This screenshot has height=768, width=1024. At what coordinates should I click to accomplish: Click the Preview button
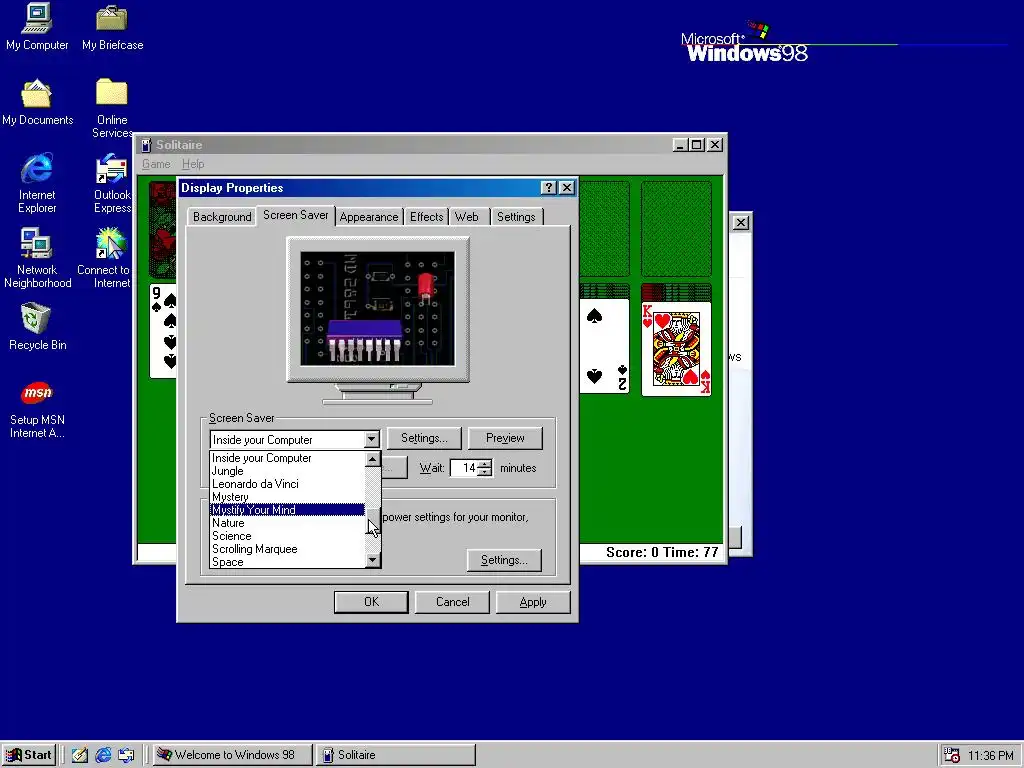point(505,438)
